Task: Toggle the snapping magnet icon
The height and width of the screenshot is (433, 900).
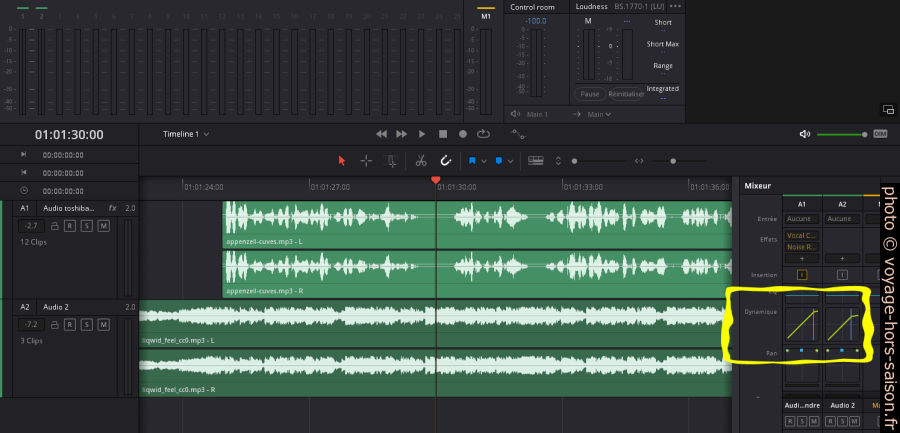Action: [x=445, y=161]
